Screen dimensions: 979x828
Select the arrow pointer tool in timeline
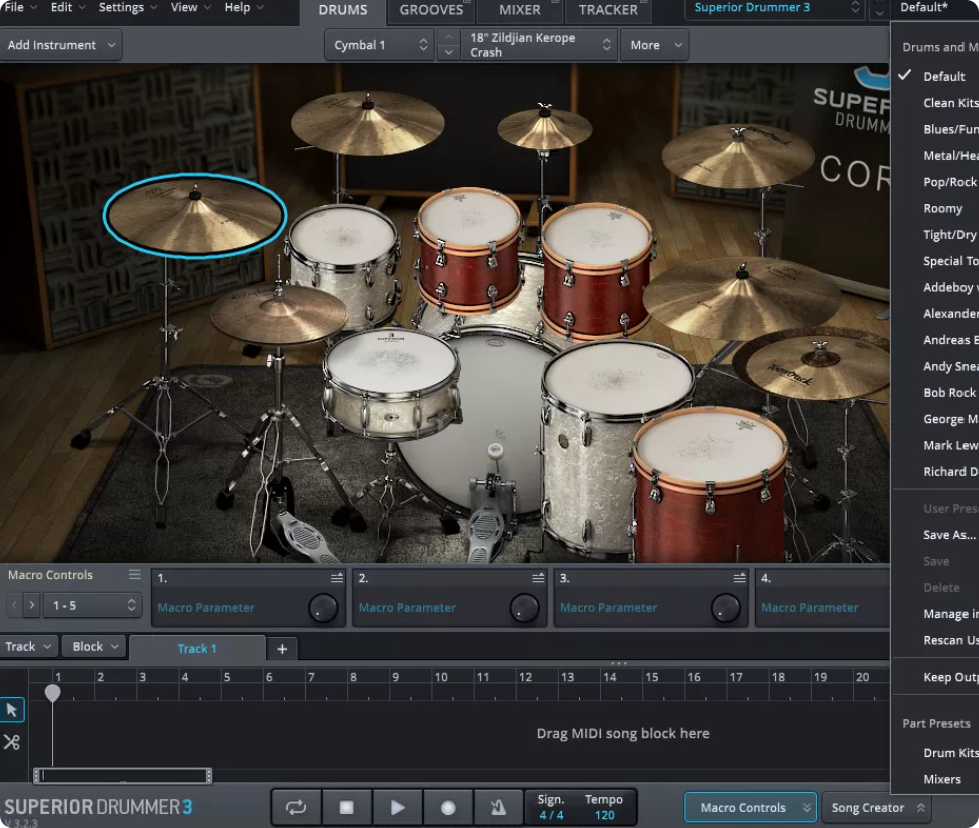click(12, 709)
